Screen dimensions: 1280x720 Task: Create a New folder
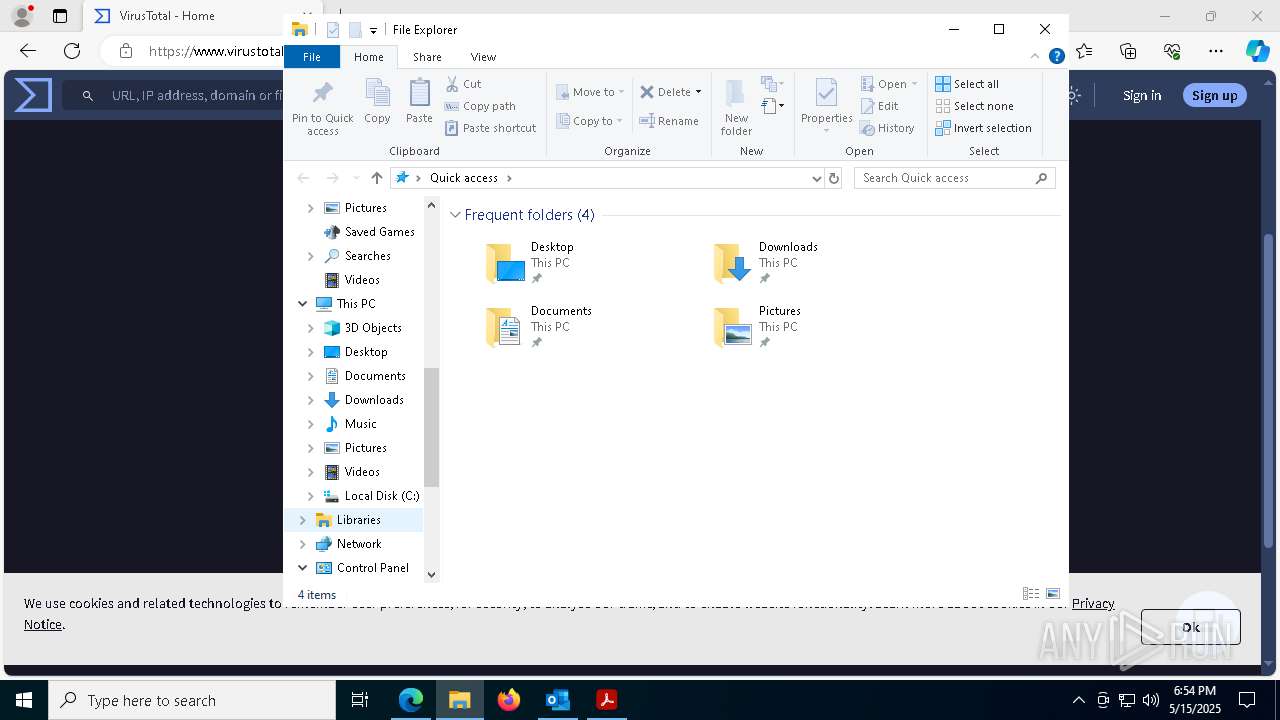[x=736, y=108]
